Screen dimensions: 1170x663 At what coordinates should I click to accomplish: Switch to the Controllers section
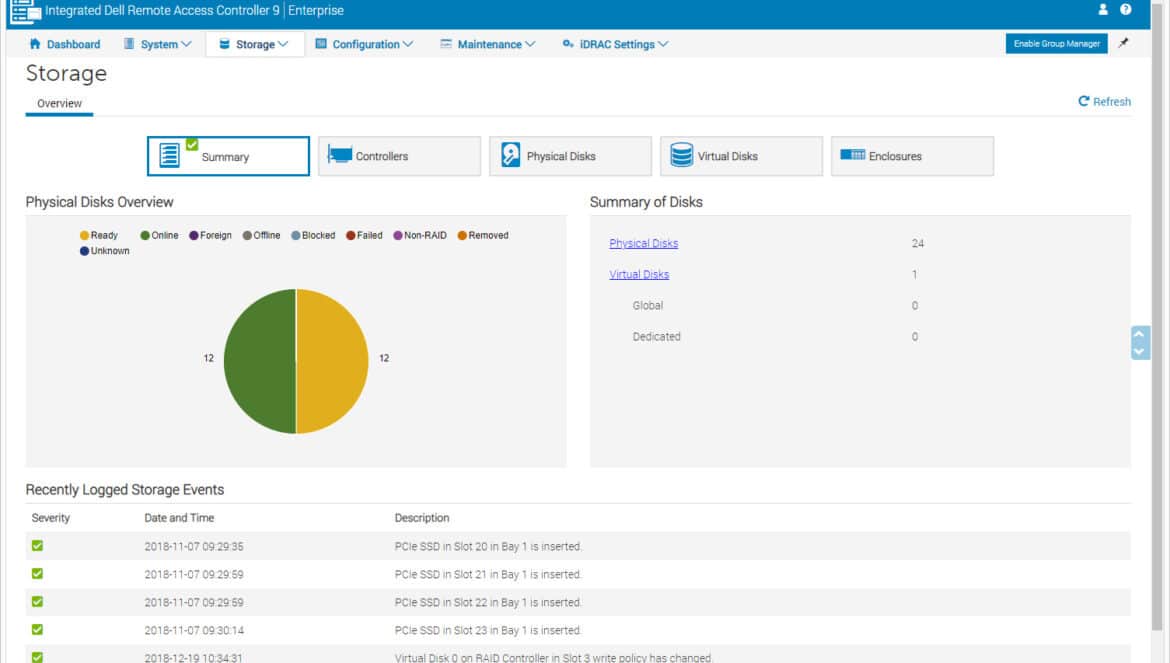pyautogui.click(x=399, y=156)
